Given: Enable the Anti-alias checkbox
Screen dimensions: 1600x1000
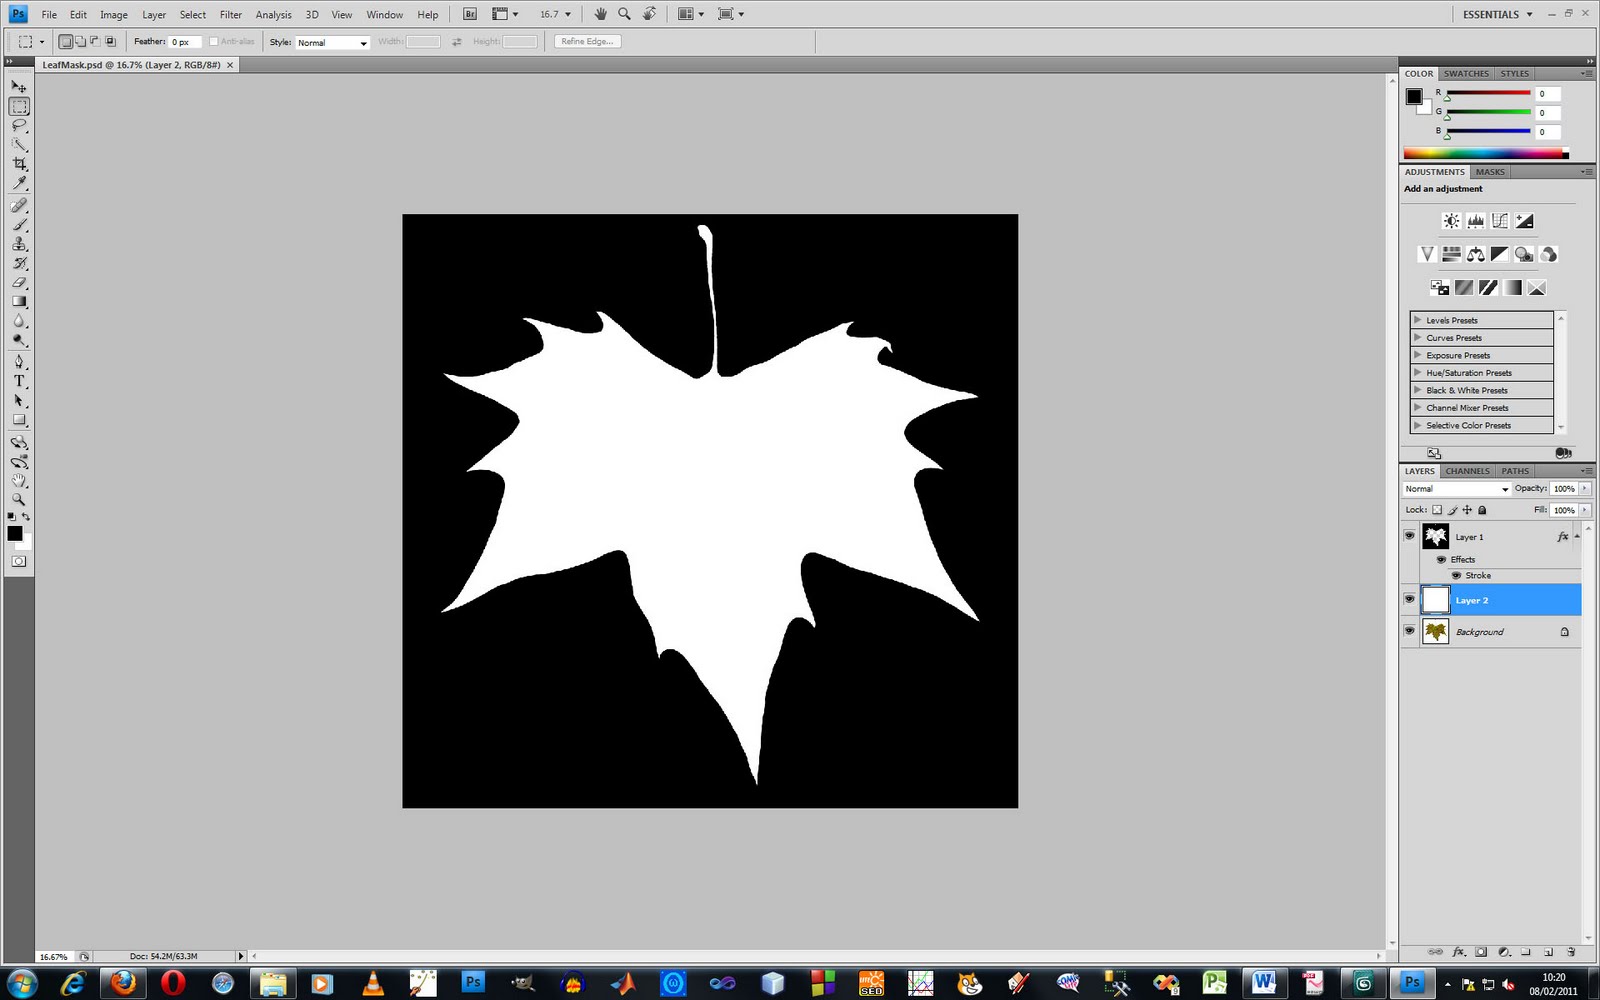Looking at the screenshot, I should pos(213,41).
